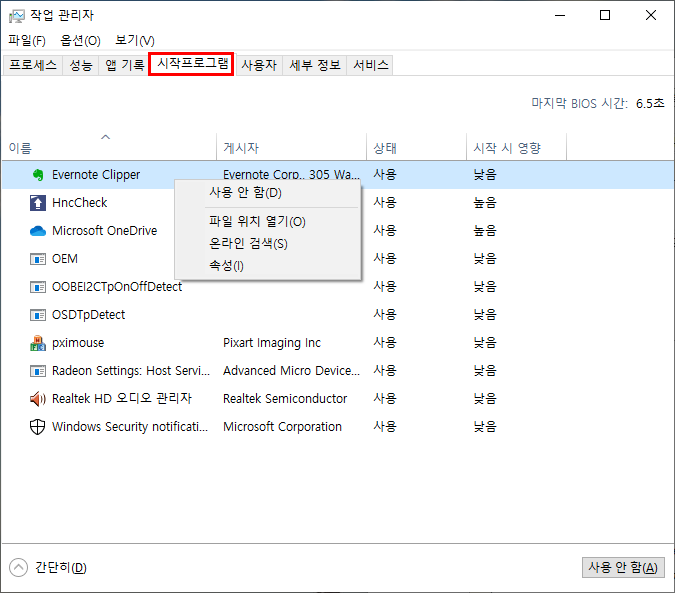The width and height of the screenshot is (675, 593).
Task: Select the OEM row name
Action: (65, 259)
